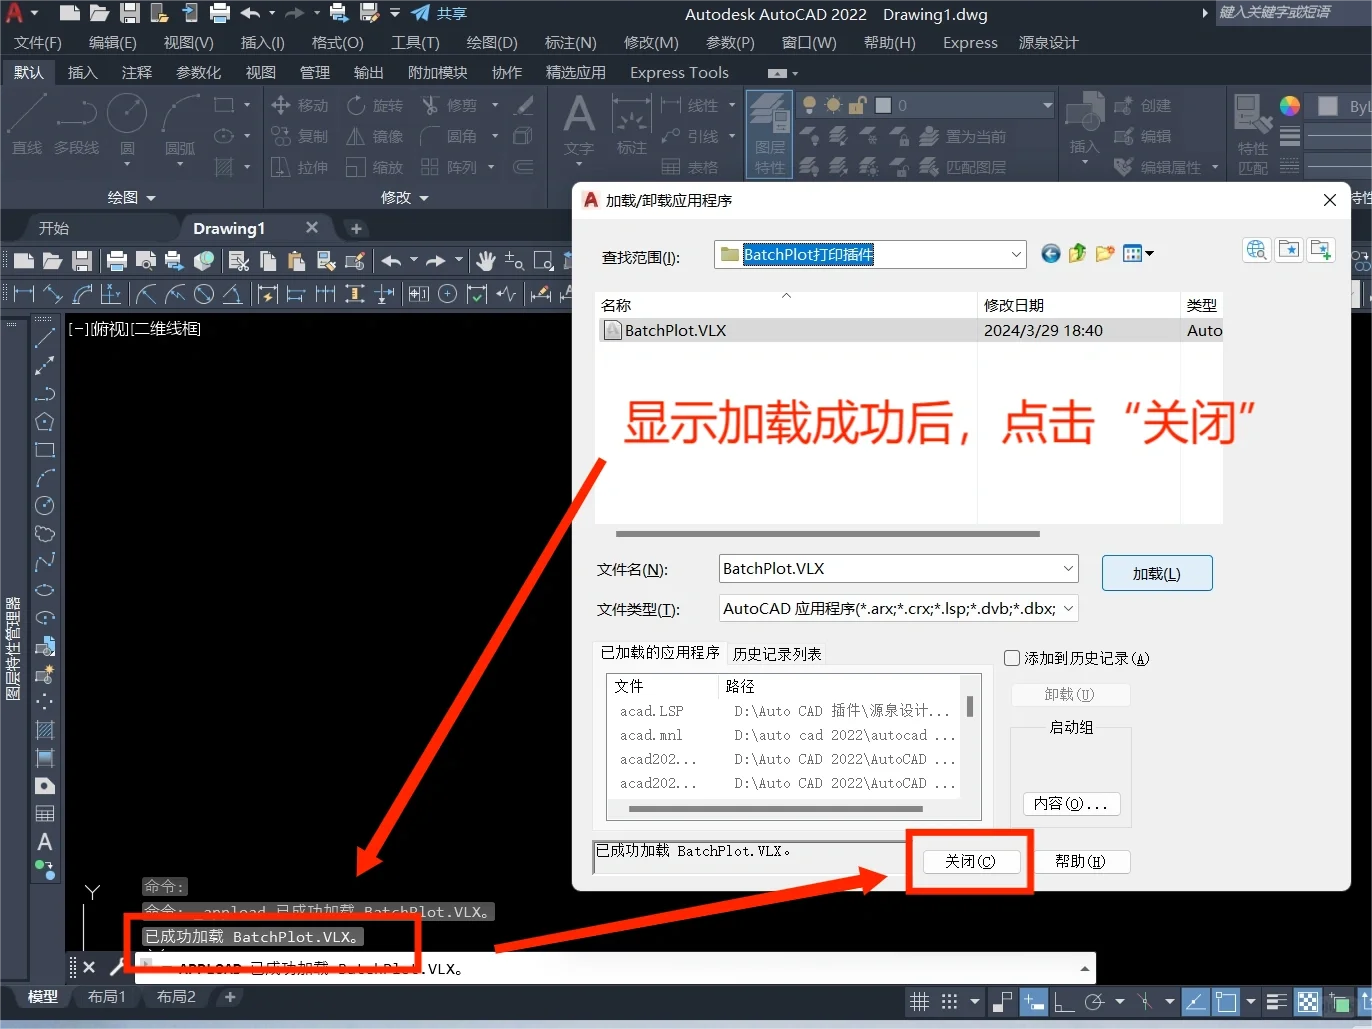Click Match Properties (特性匹配) icon
Image resolution: width=1372 pixels, height=1029 pixels.
click(1252, 135)
